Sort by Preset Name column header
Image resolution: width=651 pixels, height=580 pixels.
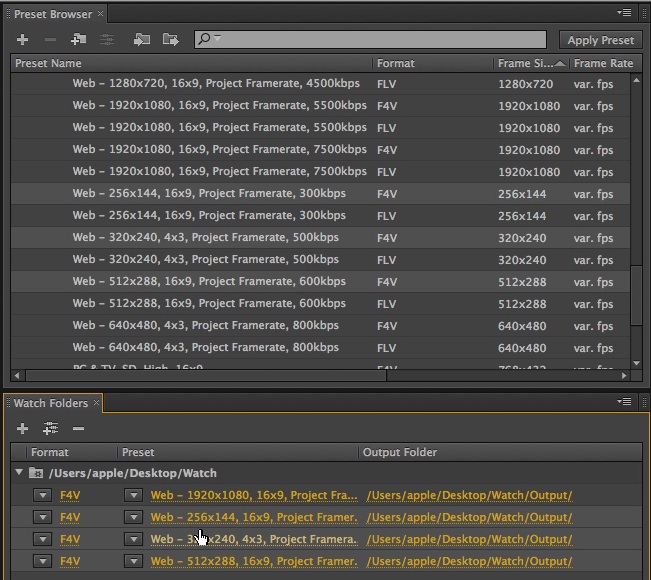(x=191, y=63)
